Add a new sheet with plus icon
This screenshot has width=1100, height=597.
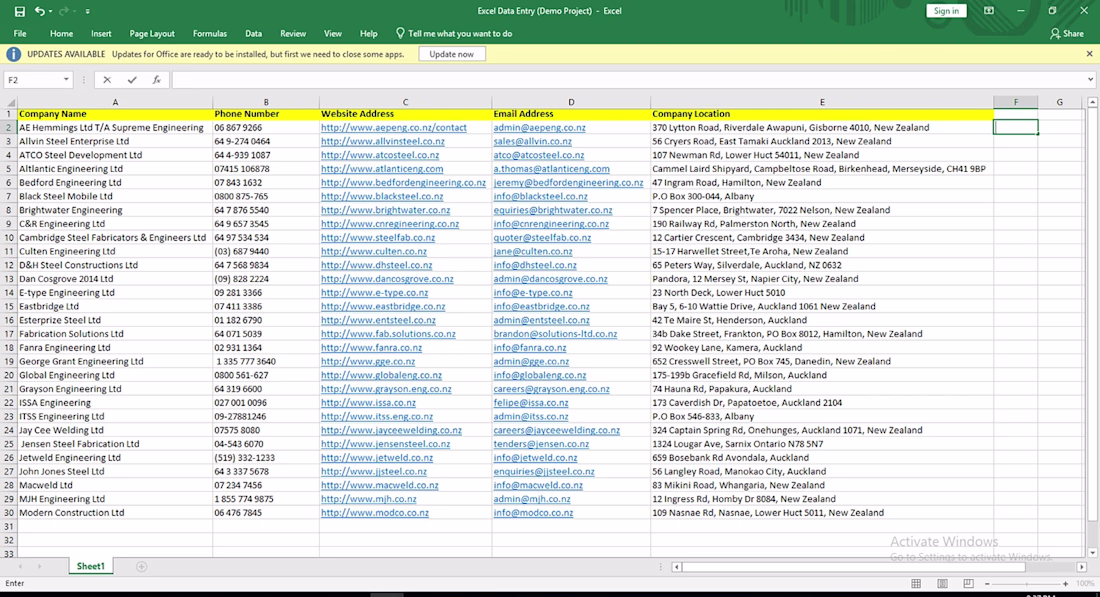point(141,566)
